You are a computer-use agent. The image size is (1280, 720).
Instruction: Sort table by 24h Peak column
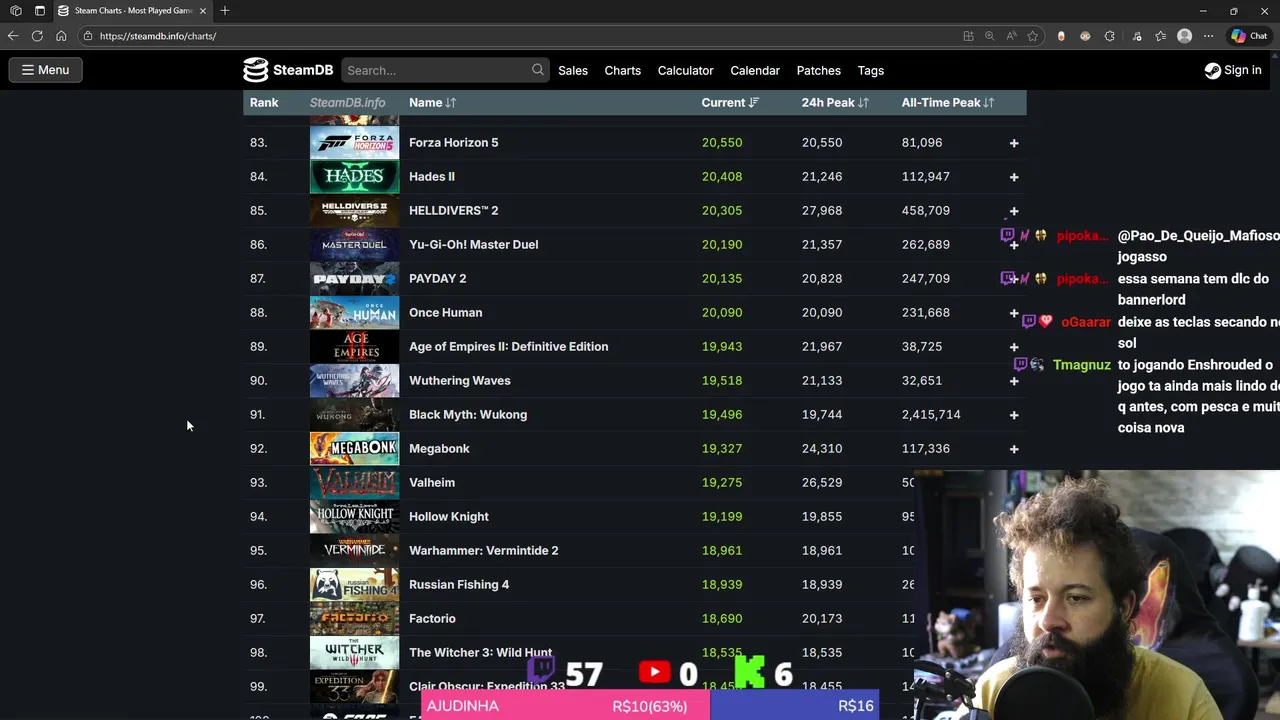point(835,102)
